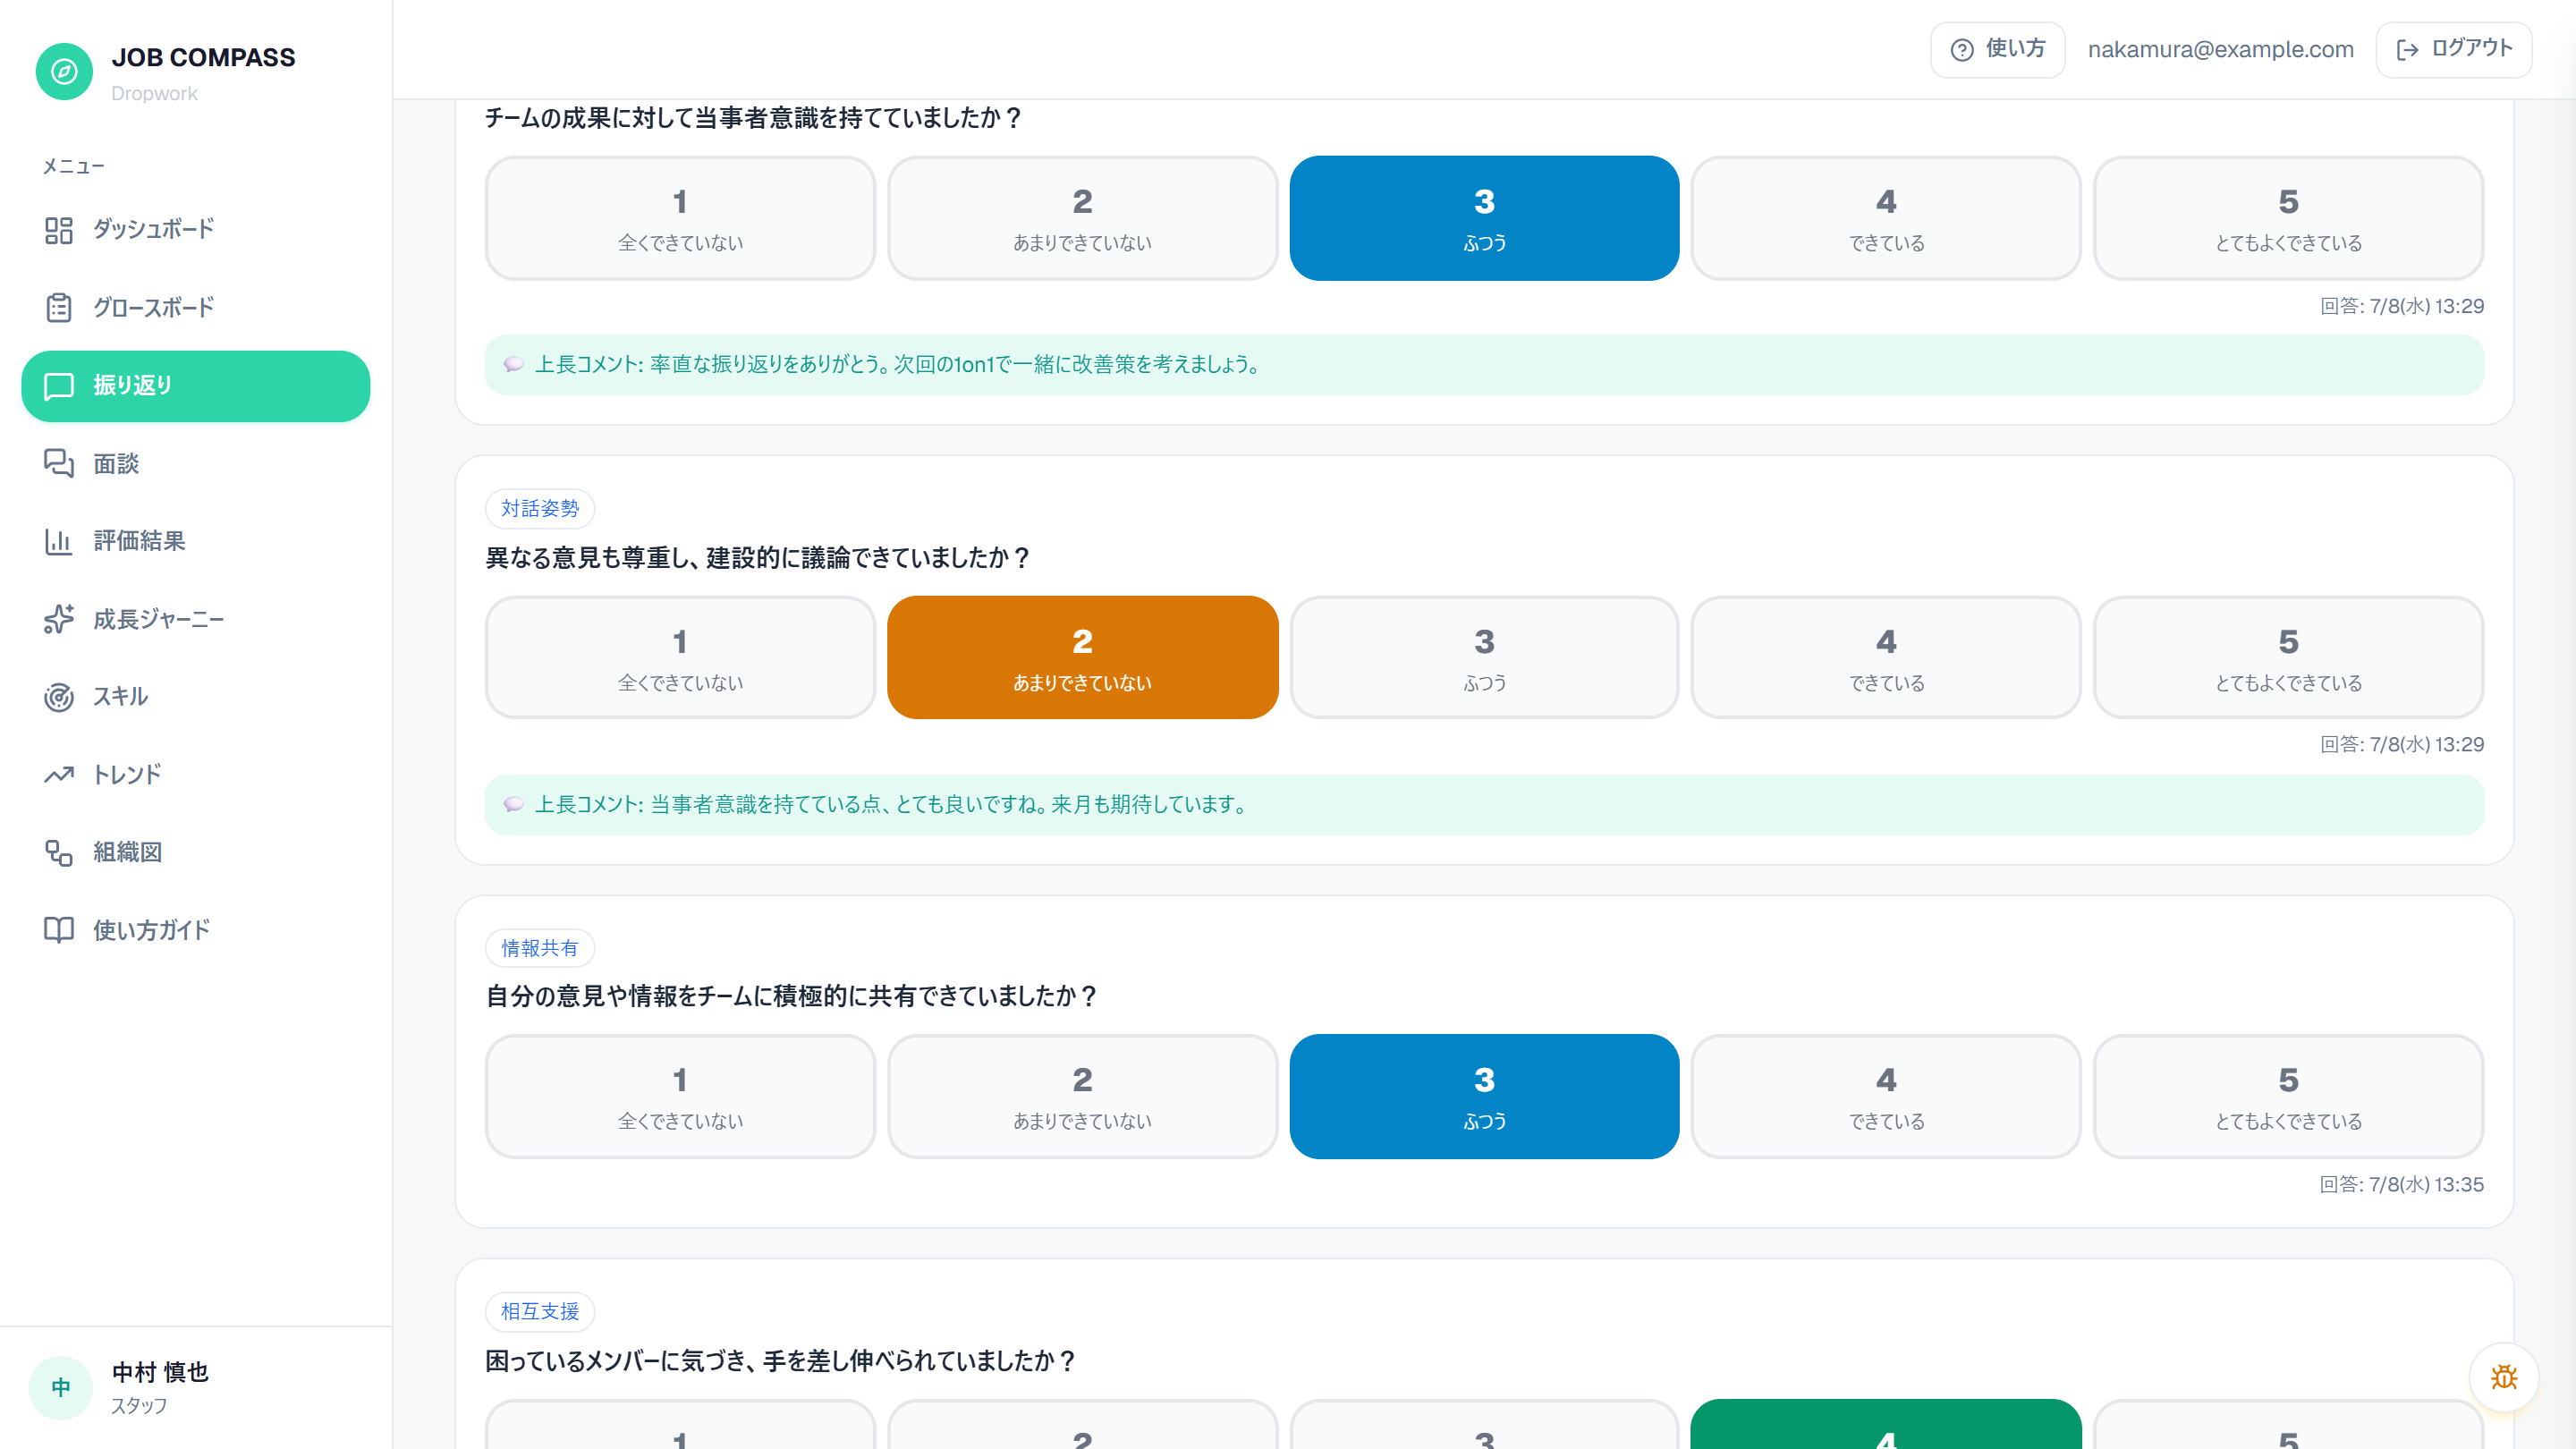Viewport: 2576px width, 1449px height.
Task: Click the ログアウト button
Action: [x=2454, y=50]
